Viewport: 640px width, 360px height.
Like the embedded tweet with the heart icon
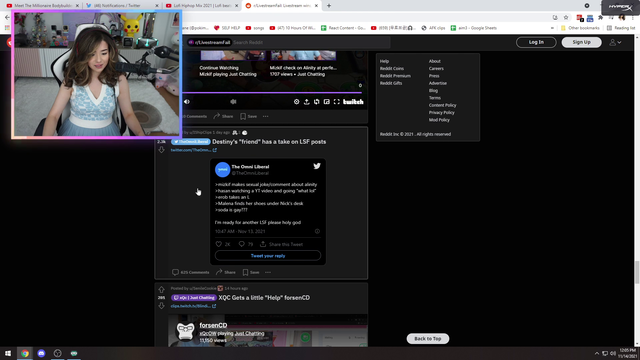[219, 244]
